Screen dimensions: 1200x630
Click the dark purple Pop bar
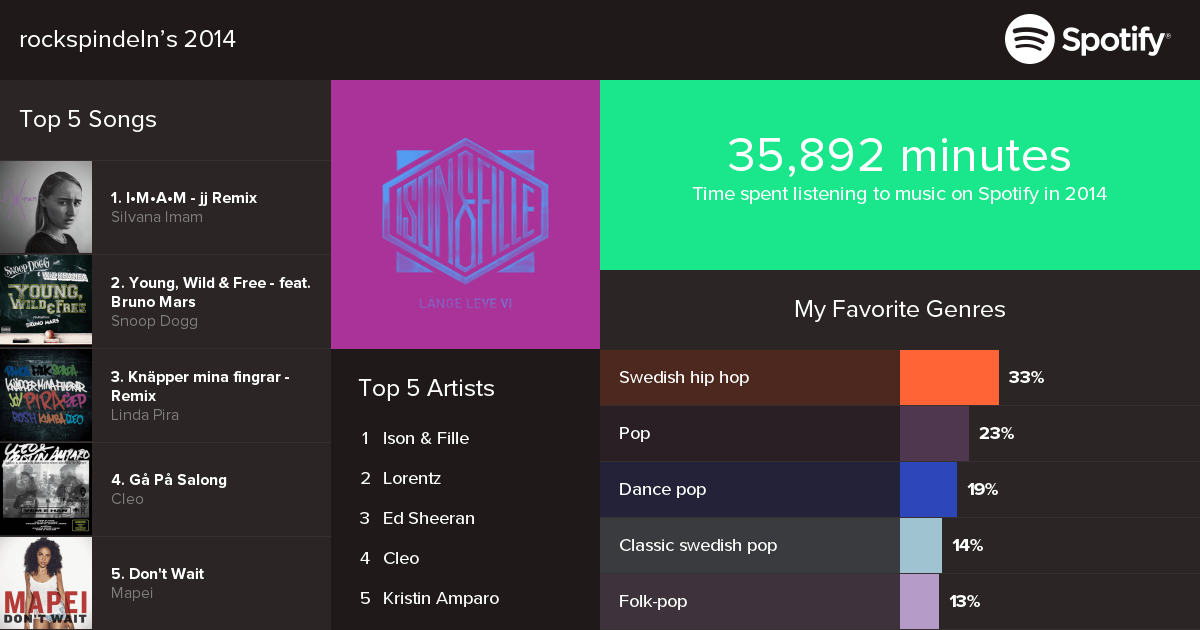[x=934, y=433]
